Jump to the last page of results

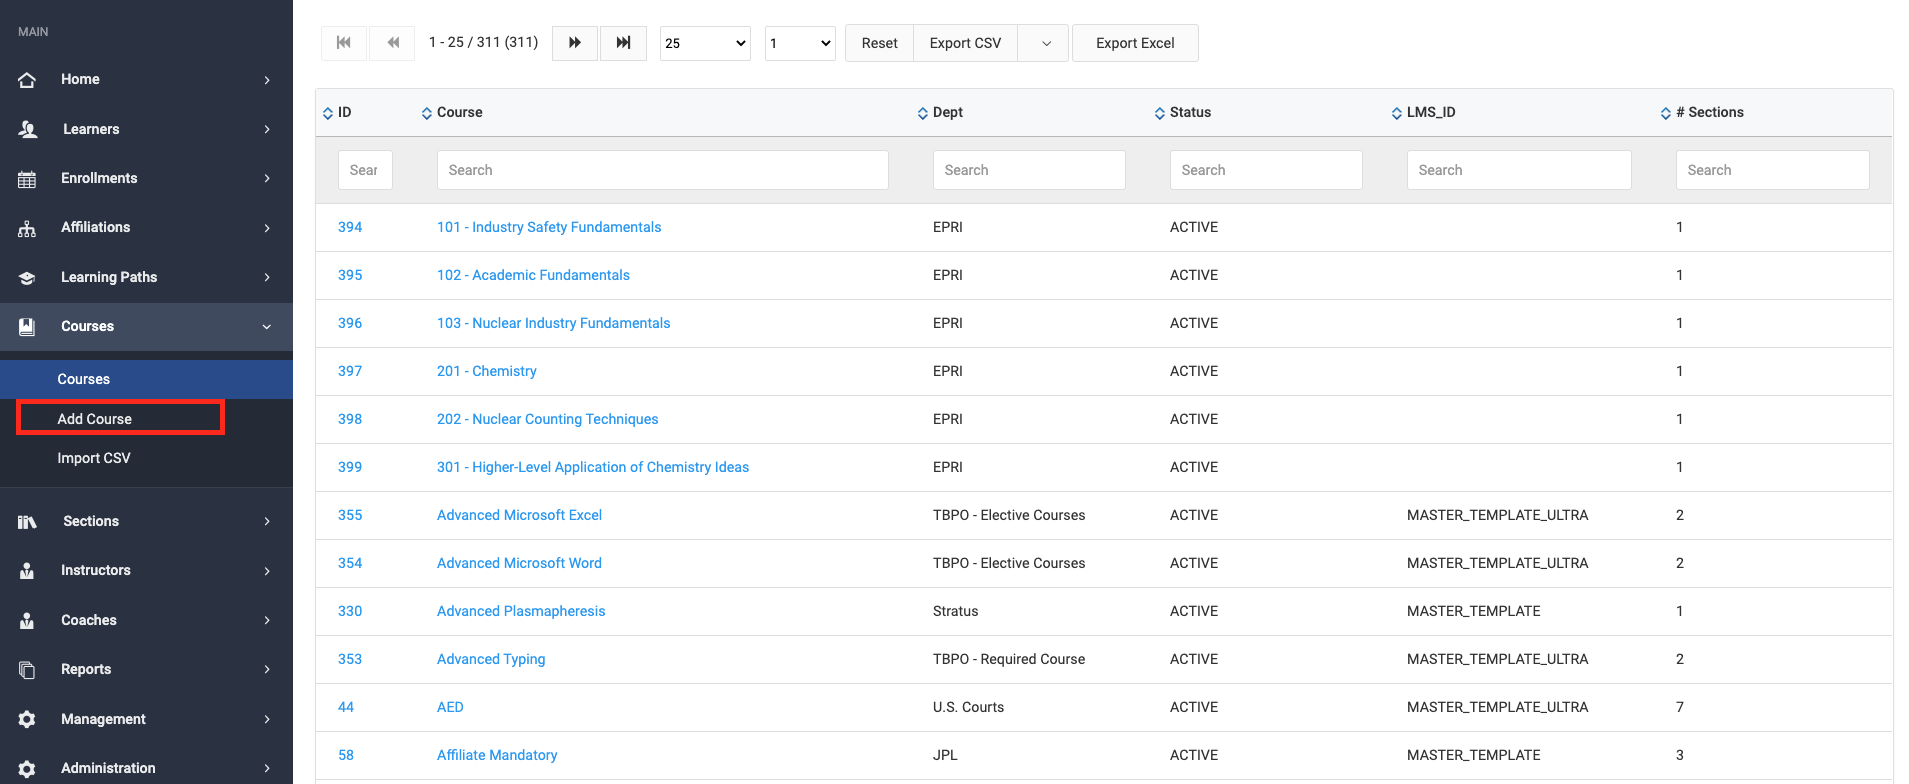click(623, 43)
